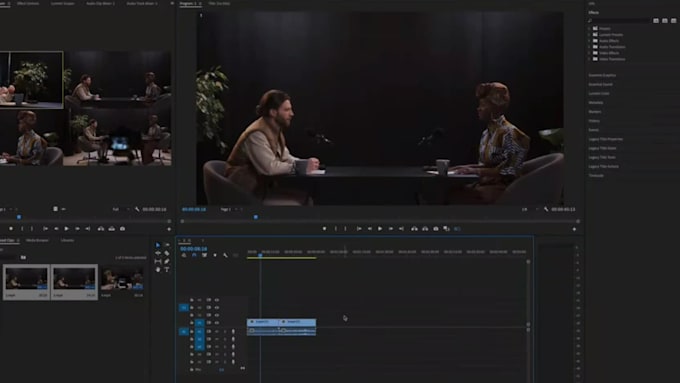Click Extract button in Program monitor
Viewport: 680px width, 383px height.
click(425, 229)
